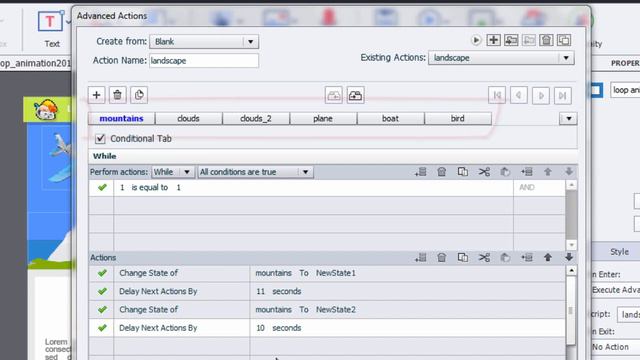This screenshot has height=360, width=640.
Task: Click the Import action icon next to the plus icon
Action: point(511,40)
